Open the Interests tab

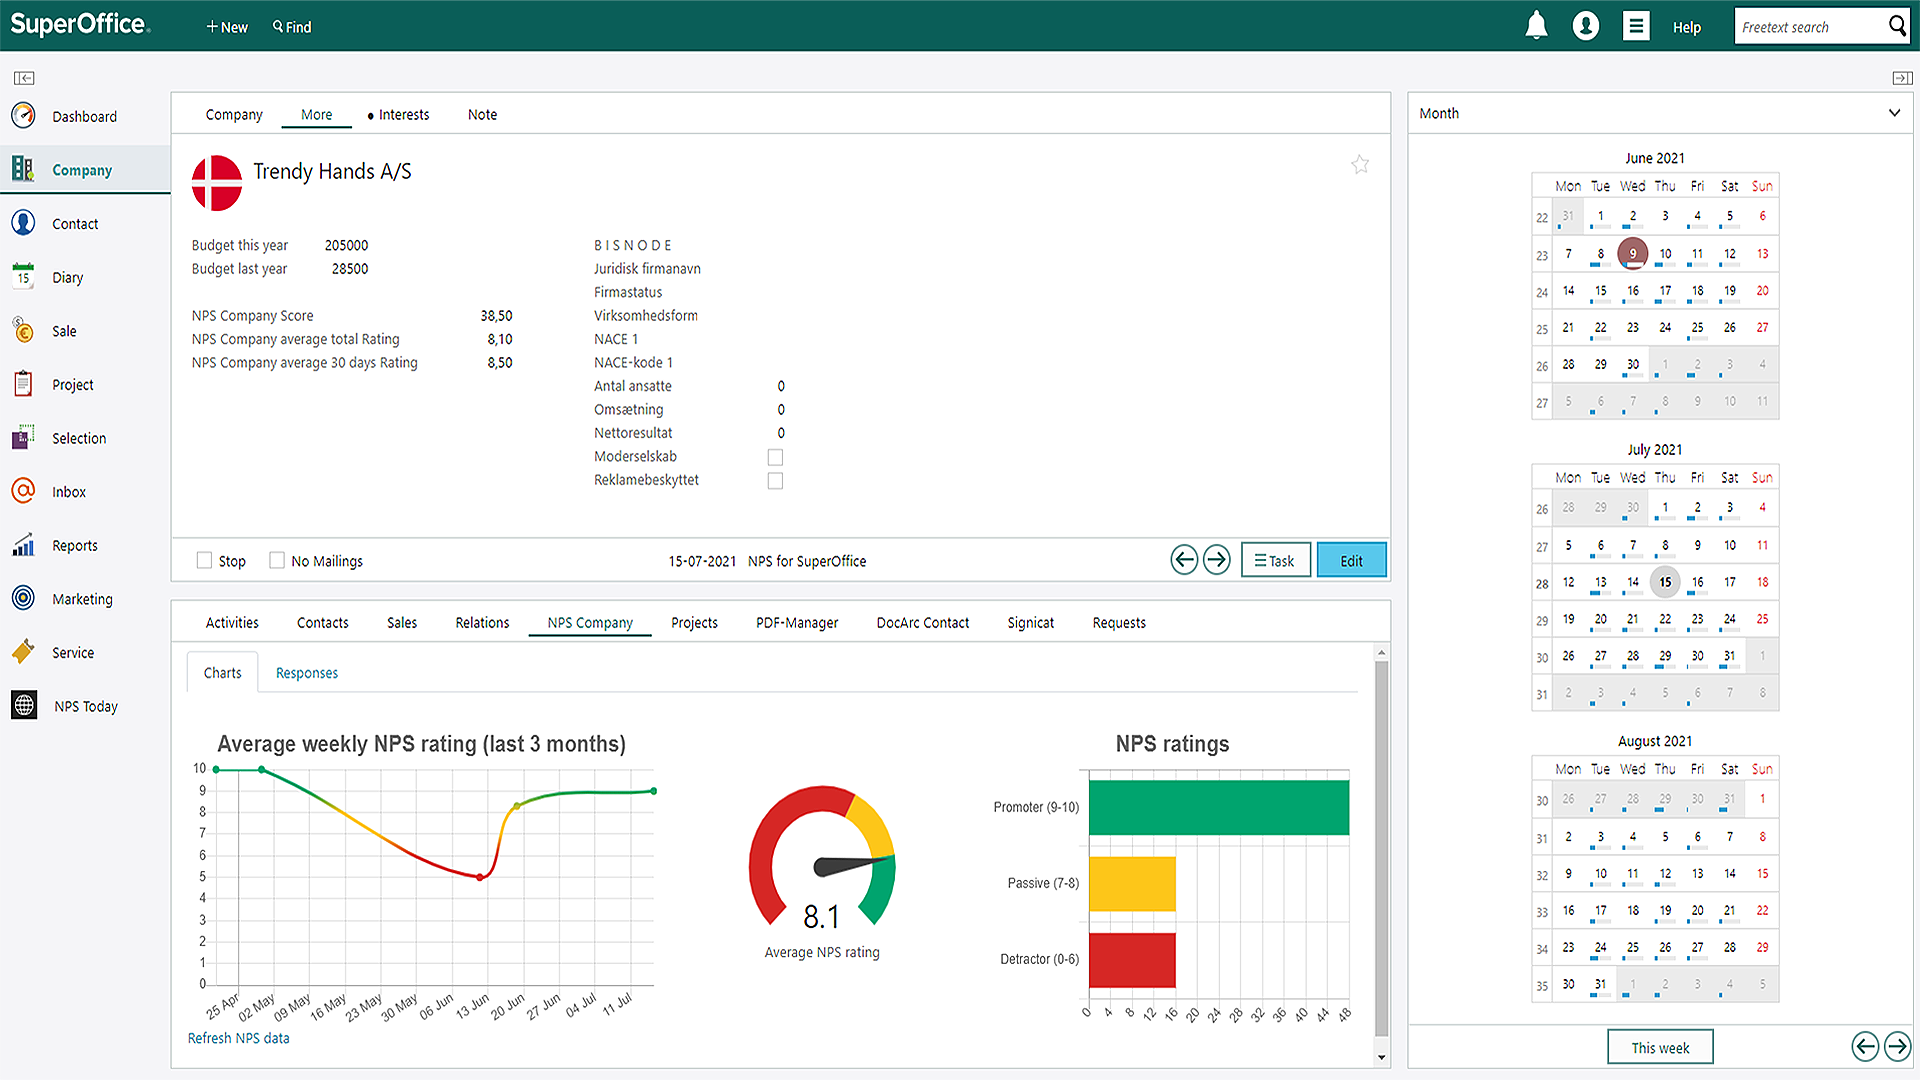point(403,115)
